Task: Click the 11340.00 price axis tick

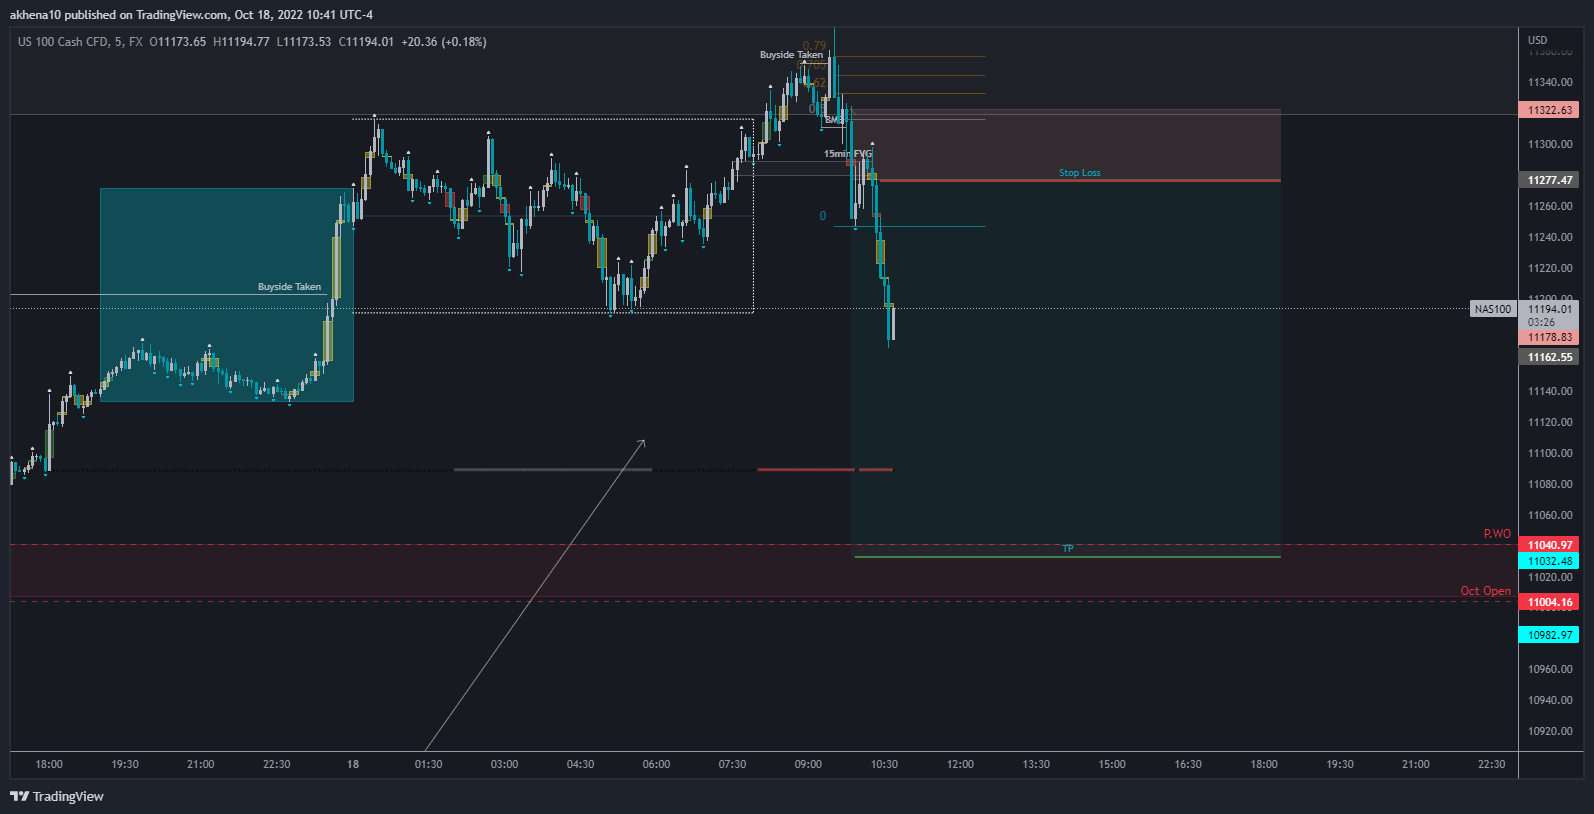Action: pos(1550,82)
